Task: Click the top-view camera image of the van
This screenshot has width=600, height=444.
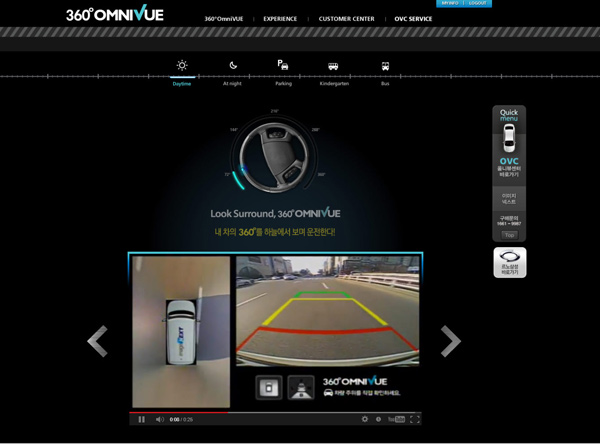Action: [x=181, y=331]
